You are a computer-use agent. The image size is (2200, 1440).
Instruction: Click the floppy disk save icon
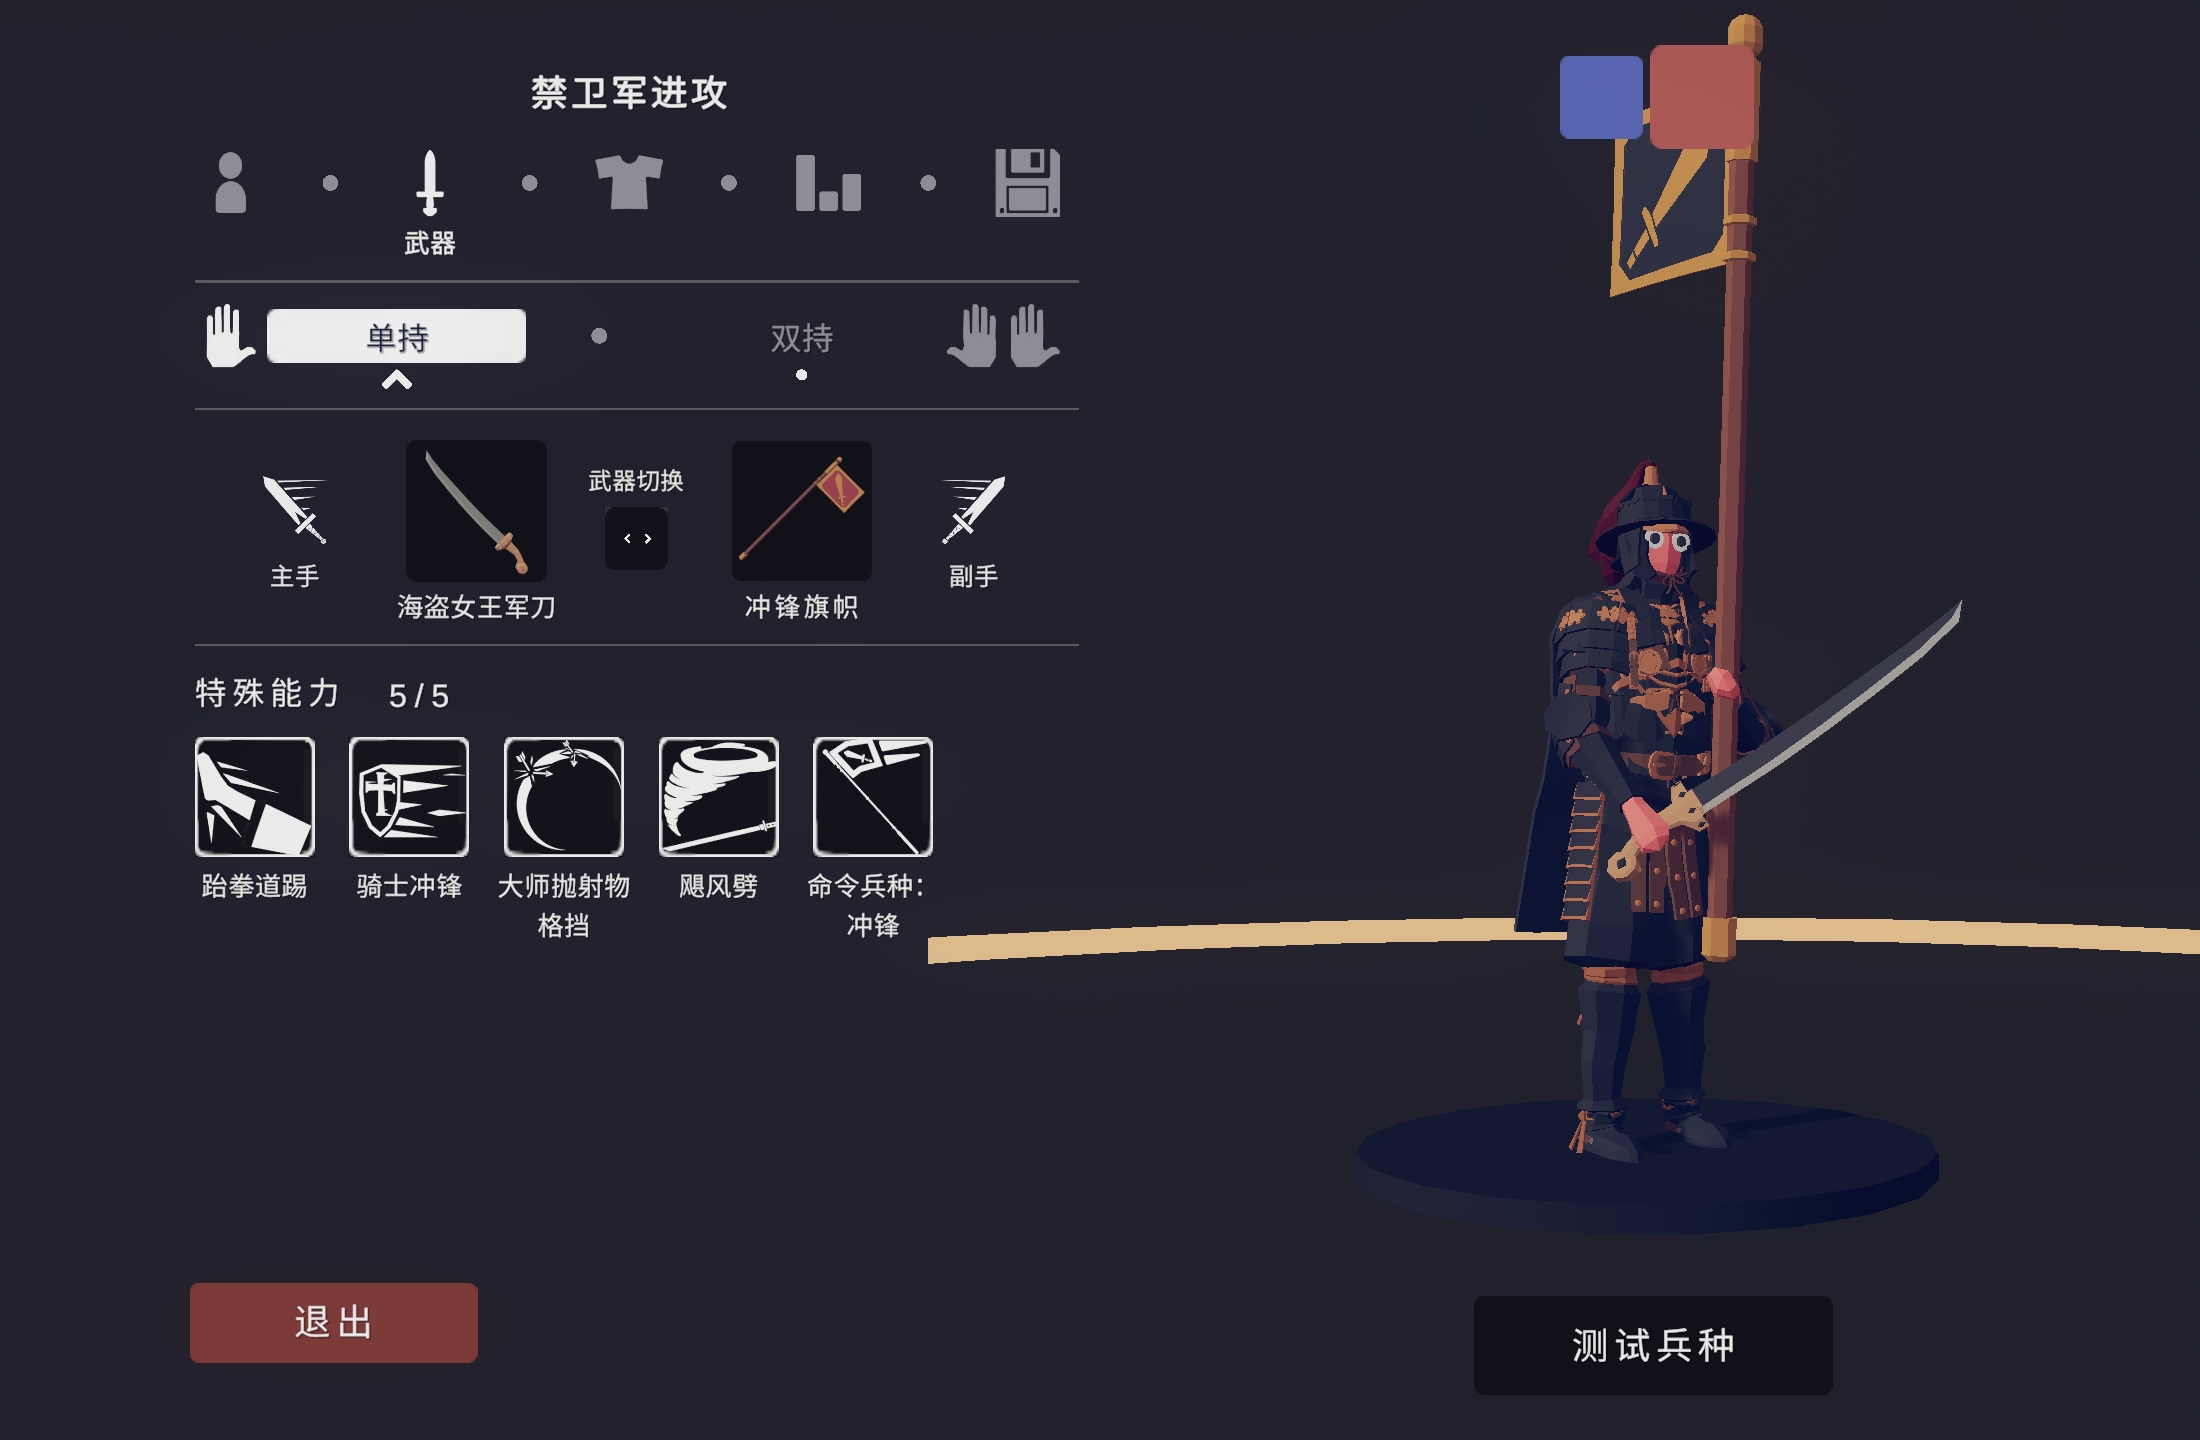1027,183
